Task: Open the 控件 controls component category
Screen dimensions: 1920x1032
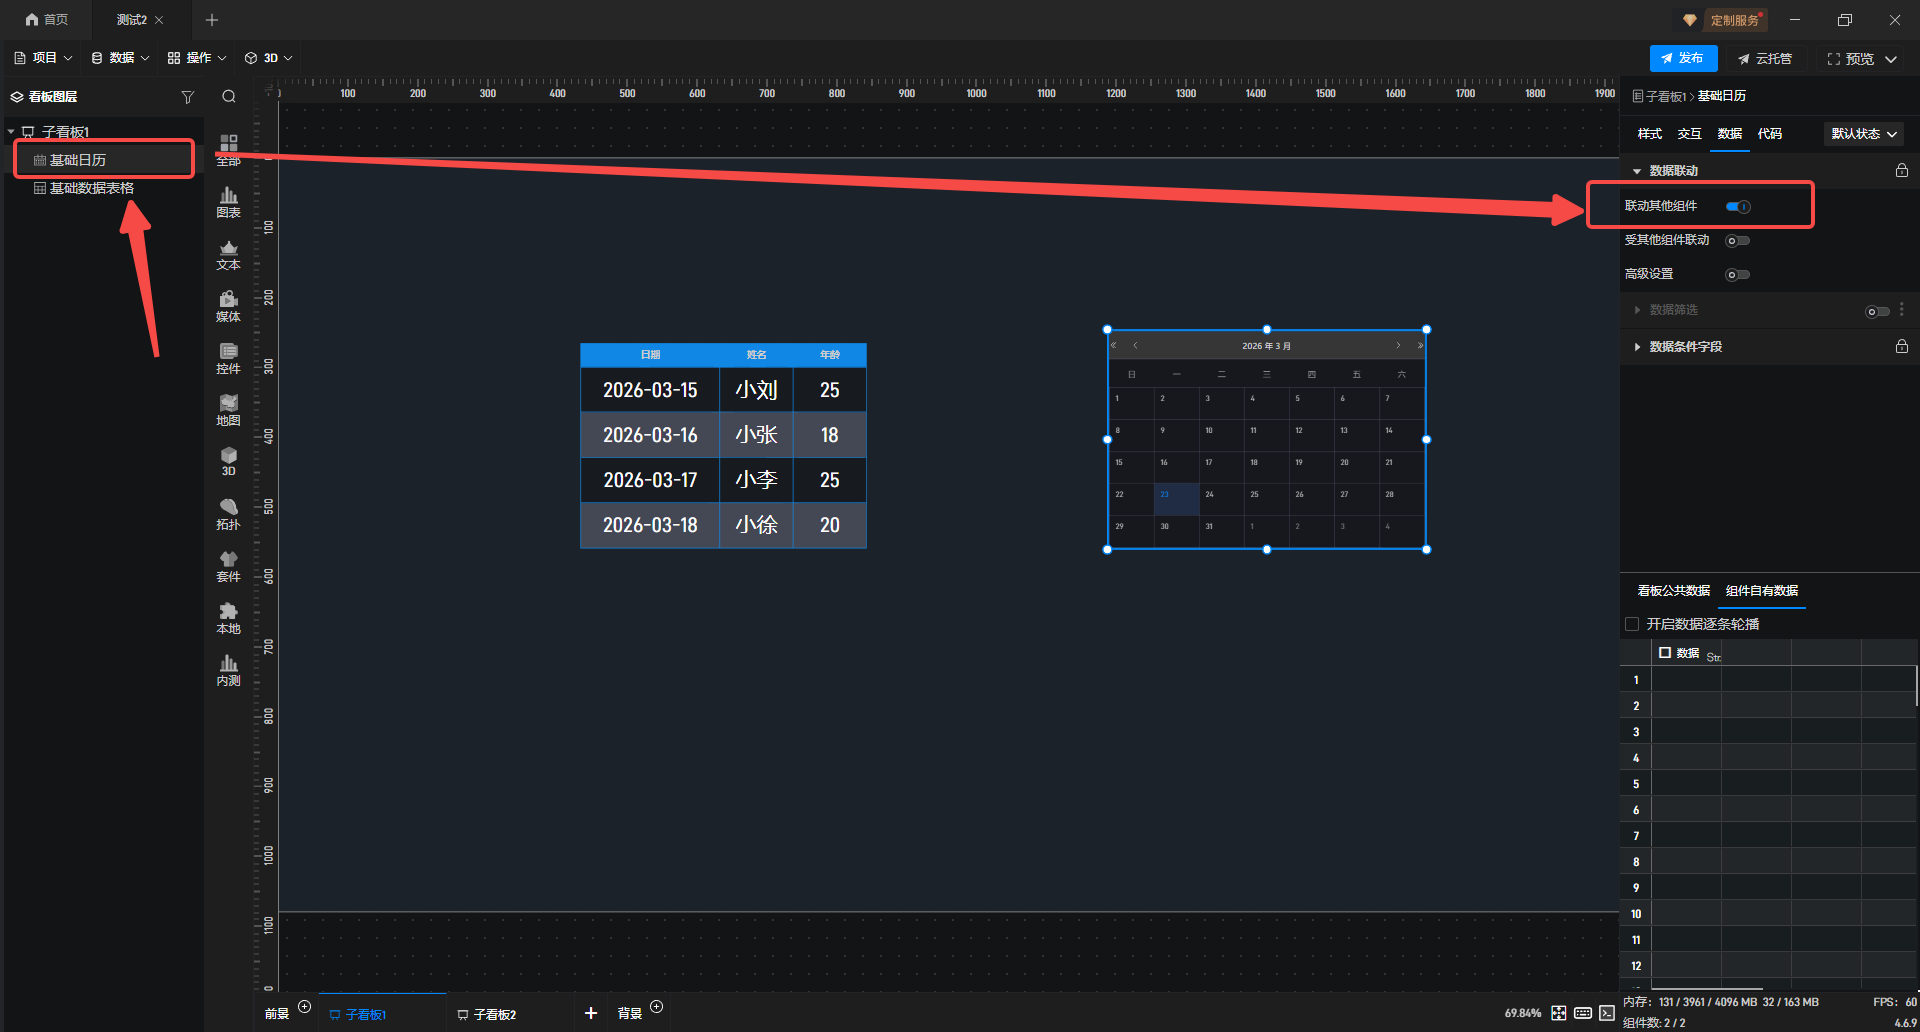Action: [228, 358]
